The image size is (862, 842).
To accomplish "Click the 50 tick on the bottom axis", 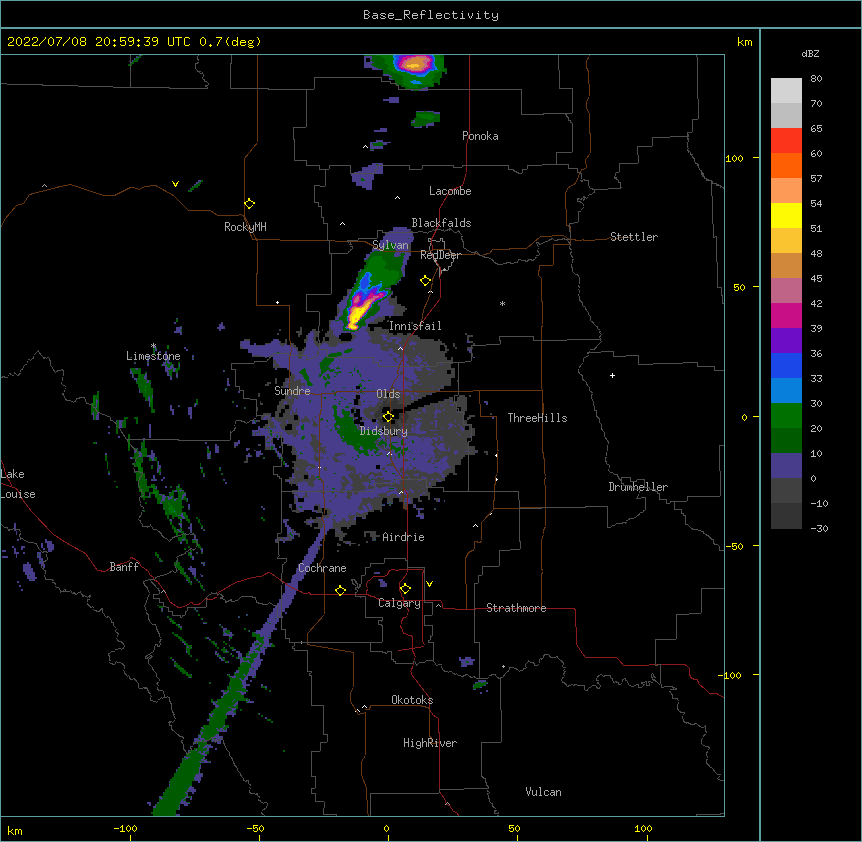I will 515,829.
